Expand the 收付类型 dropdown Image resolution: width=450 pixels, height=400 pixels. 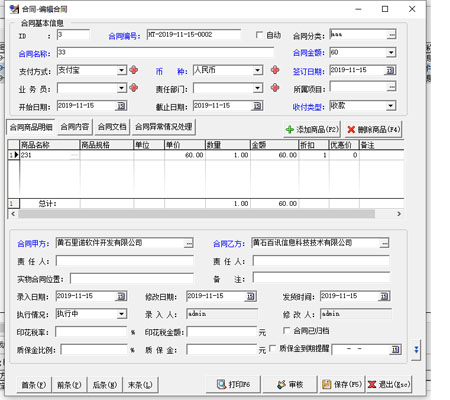click(x=391, y=106)
